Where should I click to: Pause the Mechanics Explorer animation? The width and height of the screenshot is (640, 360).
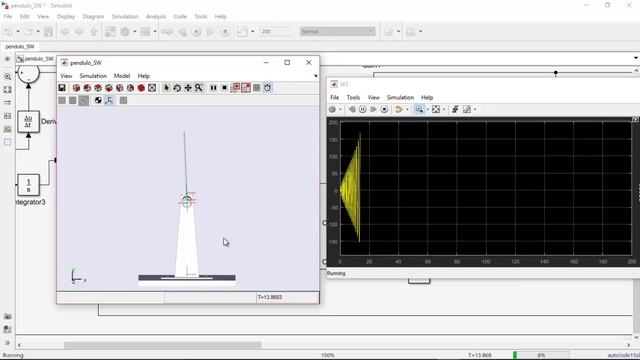pyautogui.click(x=213, y=88)
